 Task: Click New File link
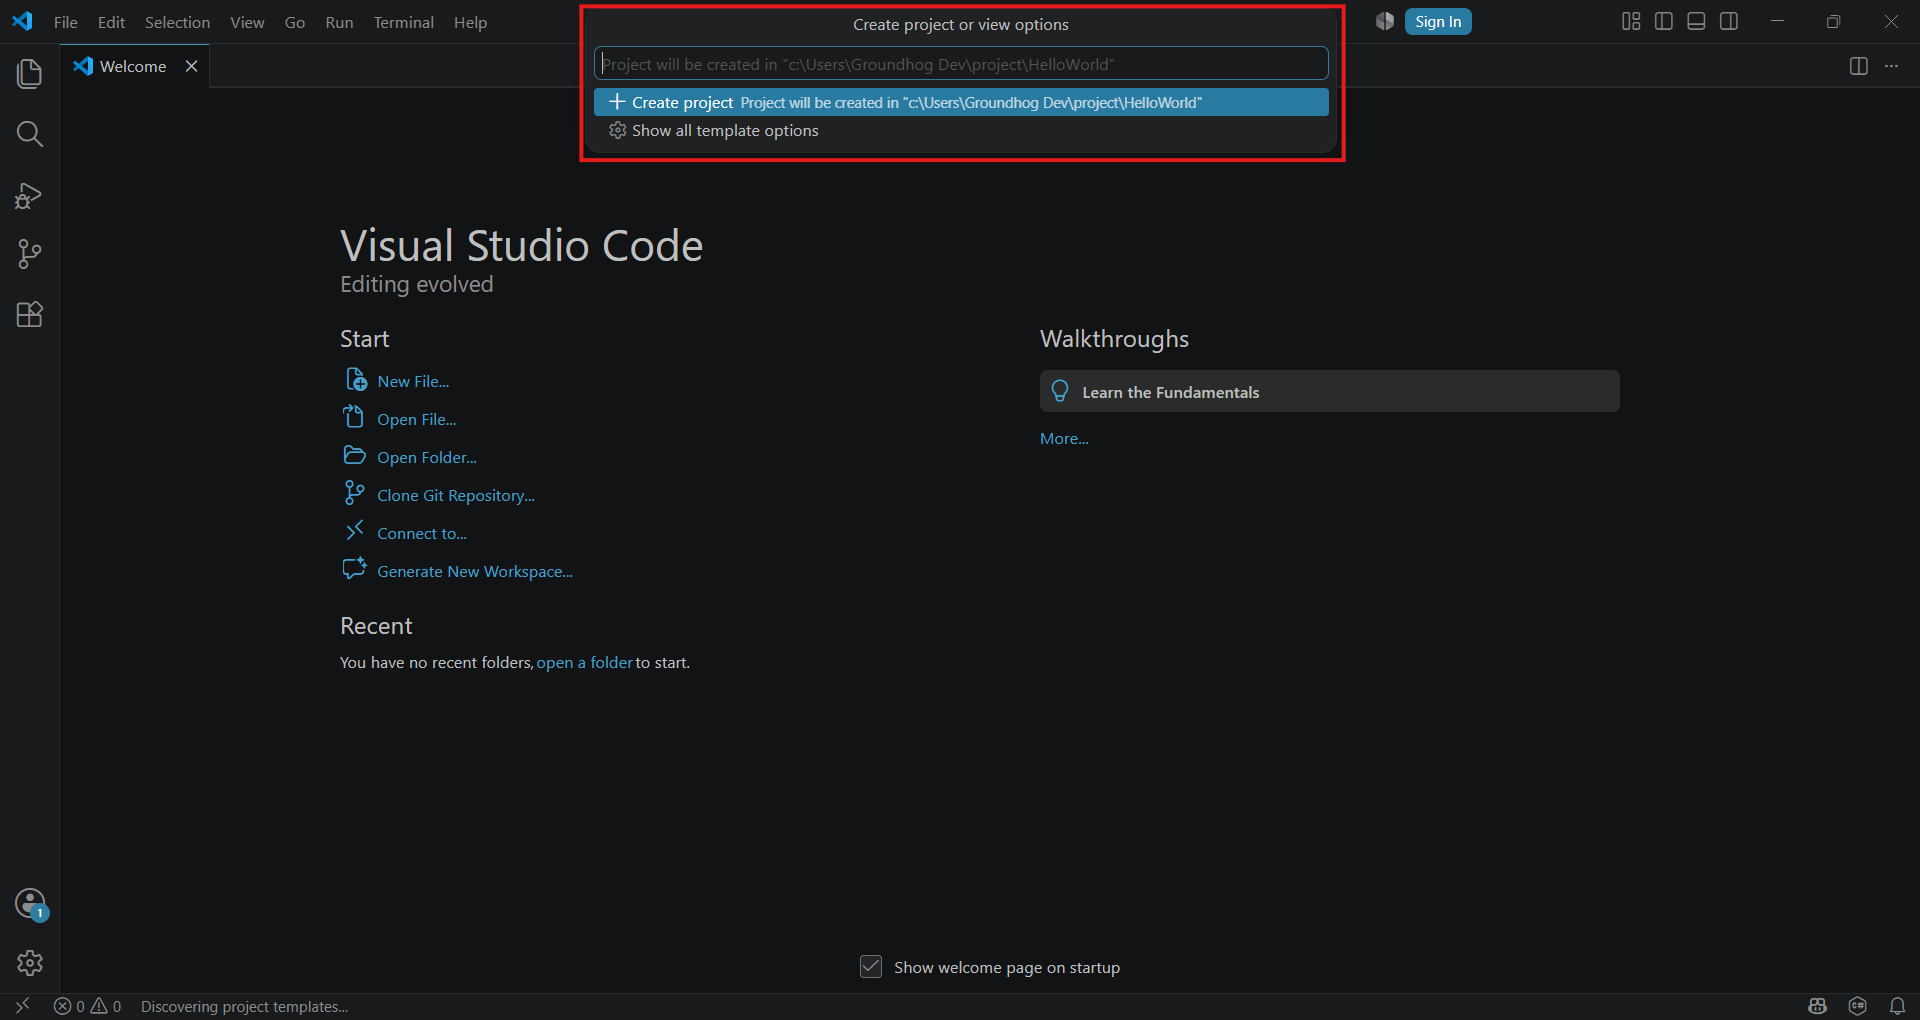point(413,381)
